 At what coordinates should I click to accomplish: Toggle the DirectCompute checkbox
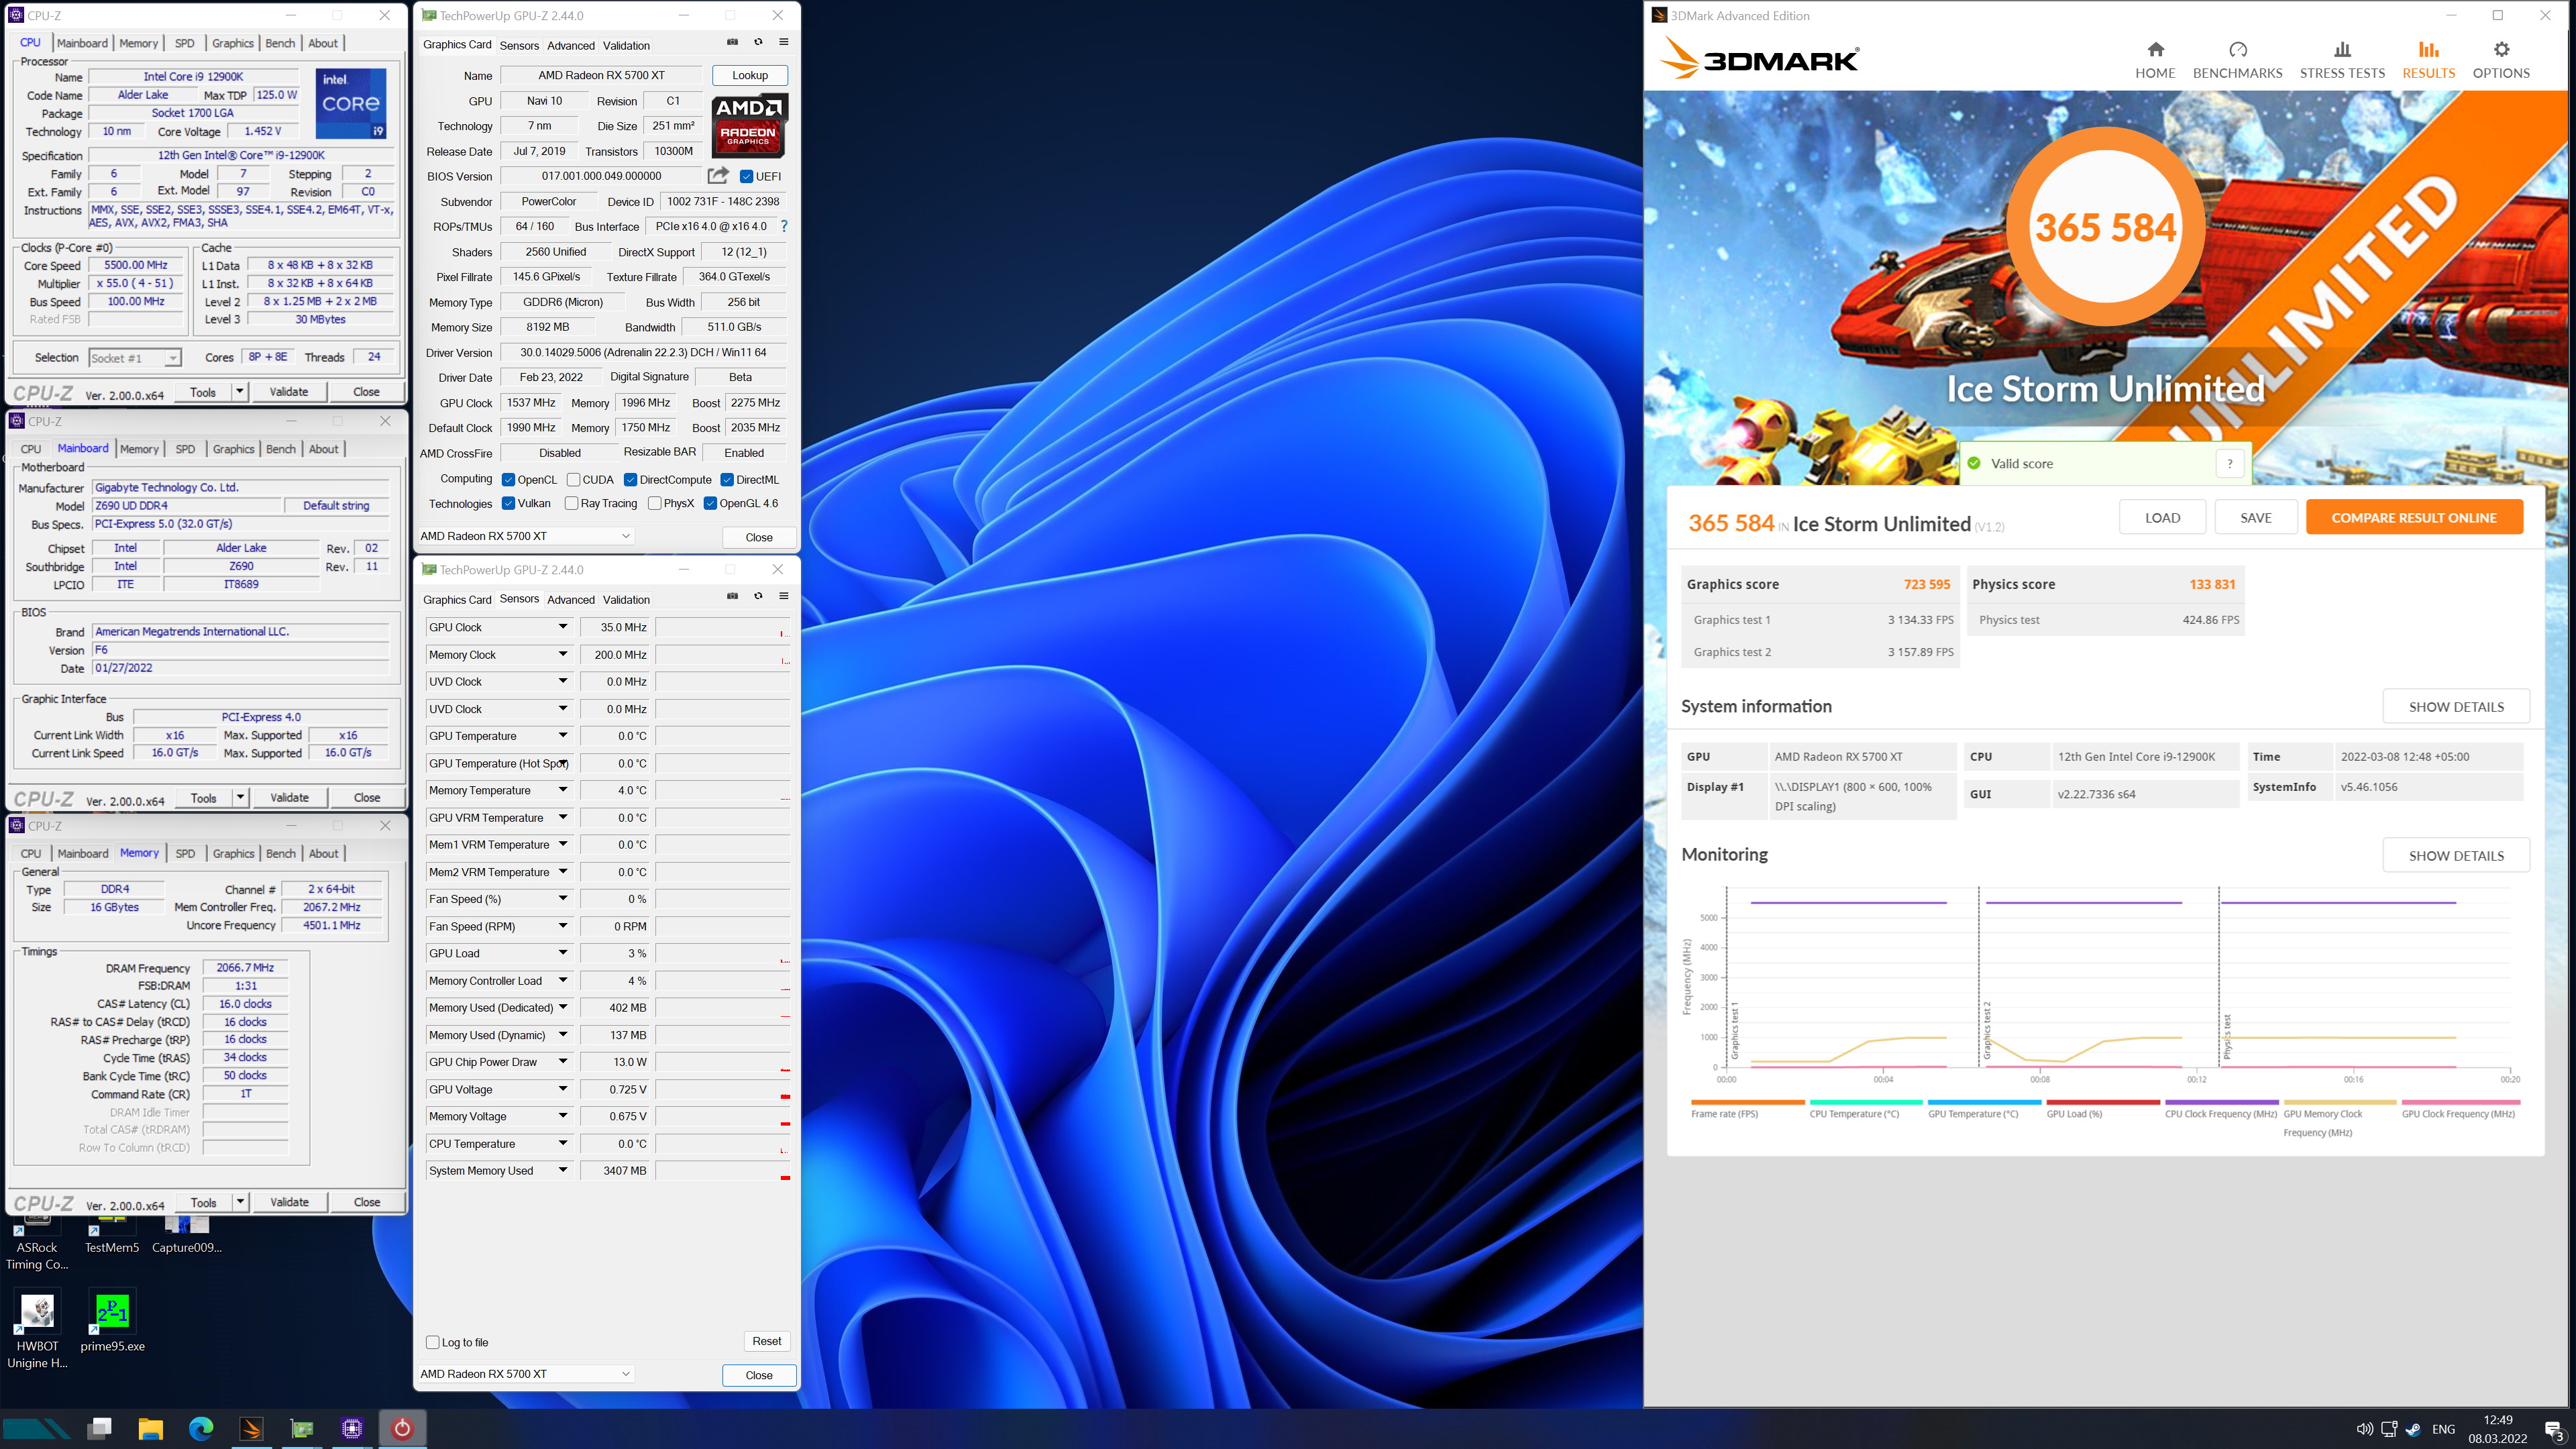pyautogui.click(x=630, y=480)
